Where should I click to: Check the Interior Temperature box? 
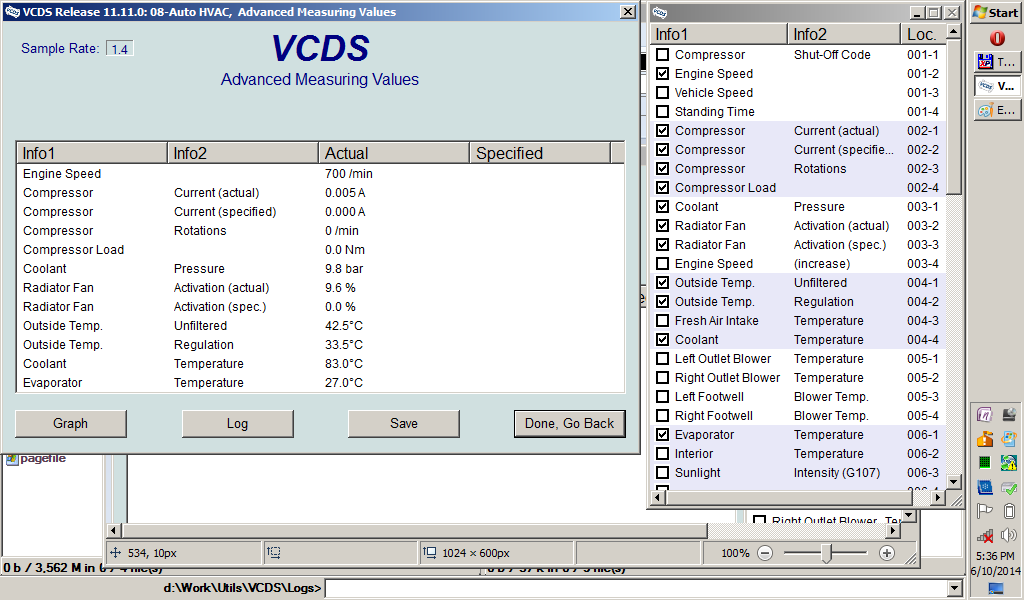pos(662,454)
